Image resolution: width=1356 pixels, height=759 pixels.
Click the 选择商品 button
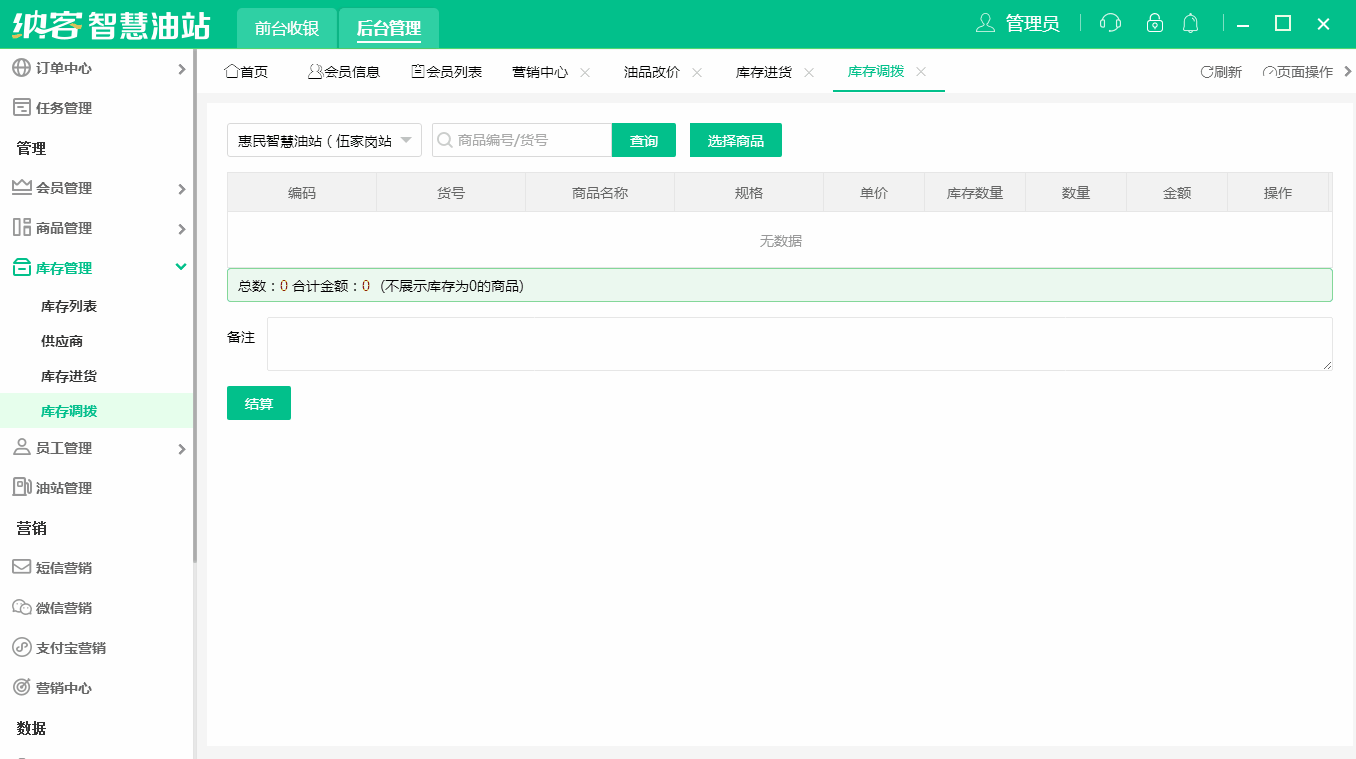click(x=735, y=140)
